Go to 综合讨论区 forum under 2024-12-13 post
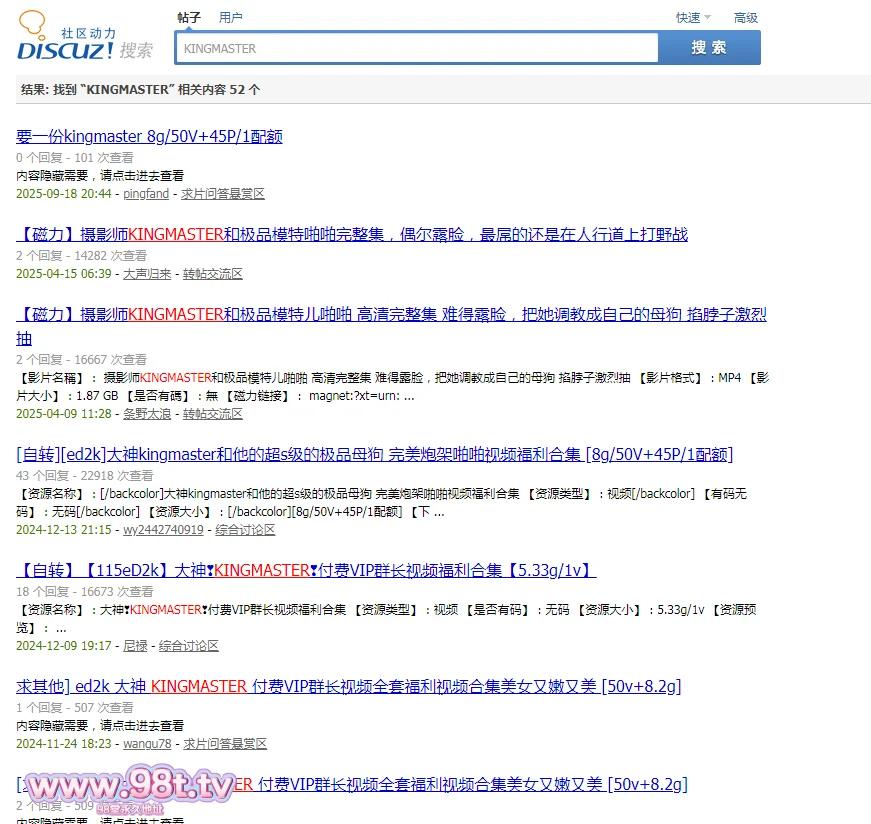The height and width of the screenshot is (824, 871). click(245, 529)
